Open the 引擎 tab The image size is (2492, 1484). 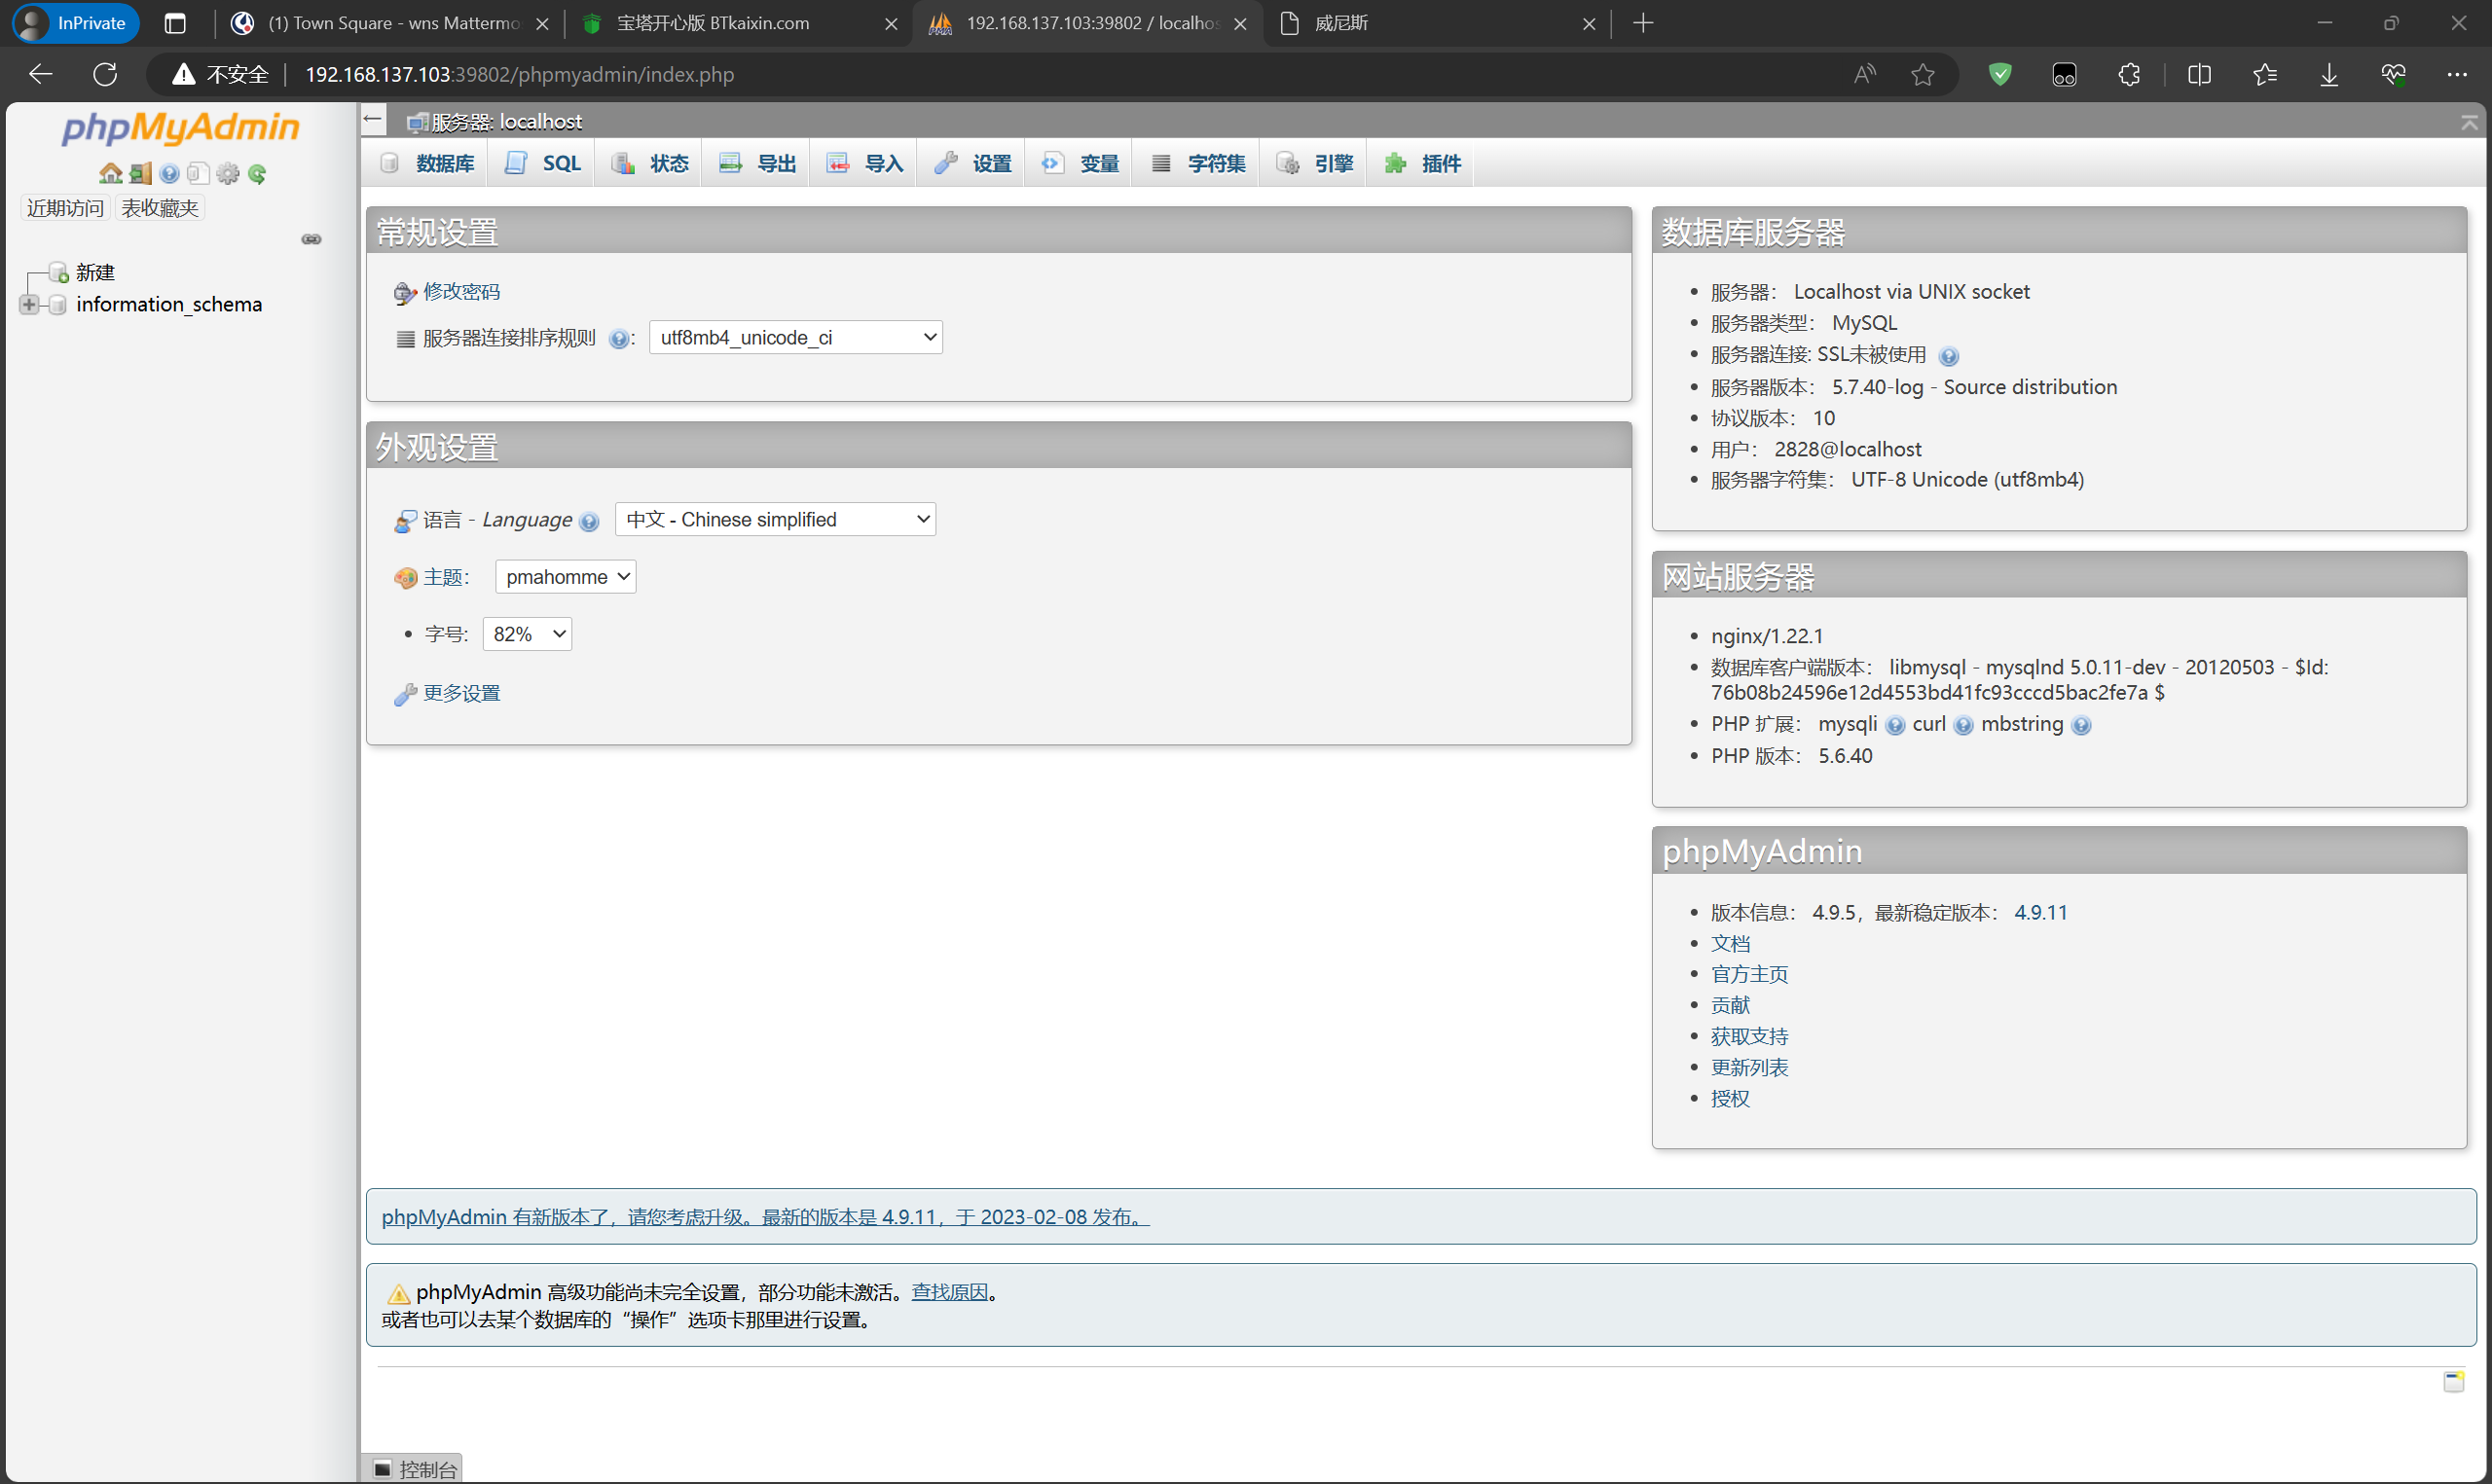(x=1314, y=163)
